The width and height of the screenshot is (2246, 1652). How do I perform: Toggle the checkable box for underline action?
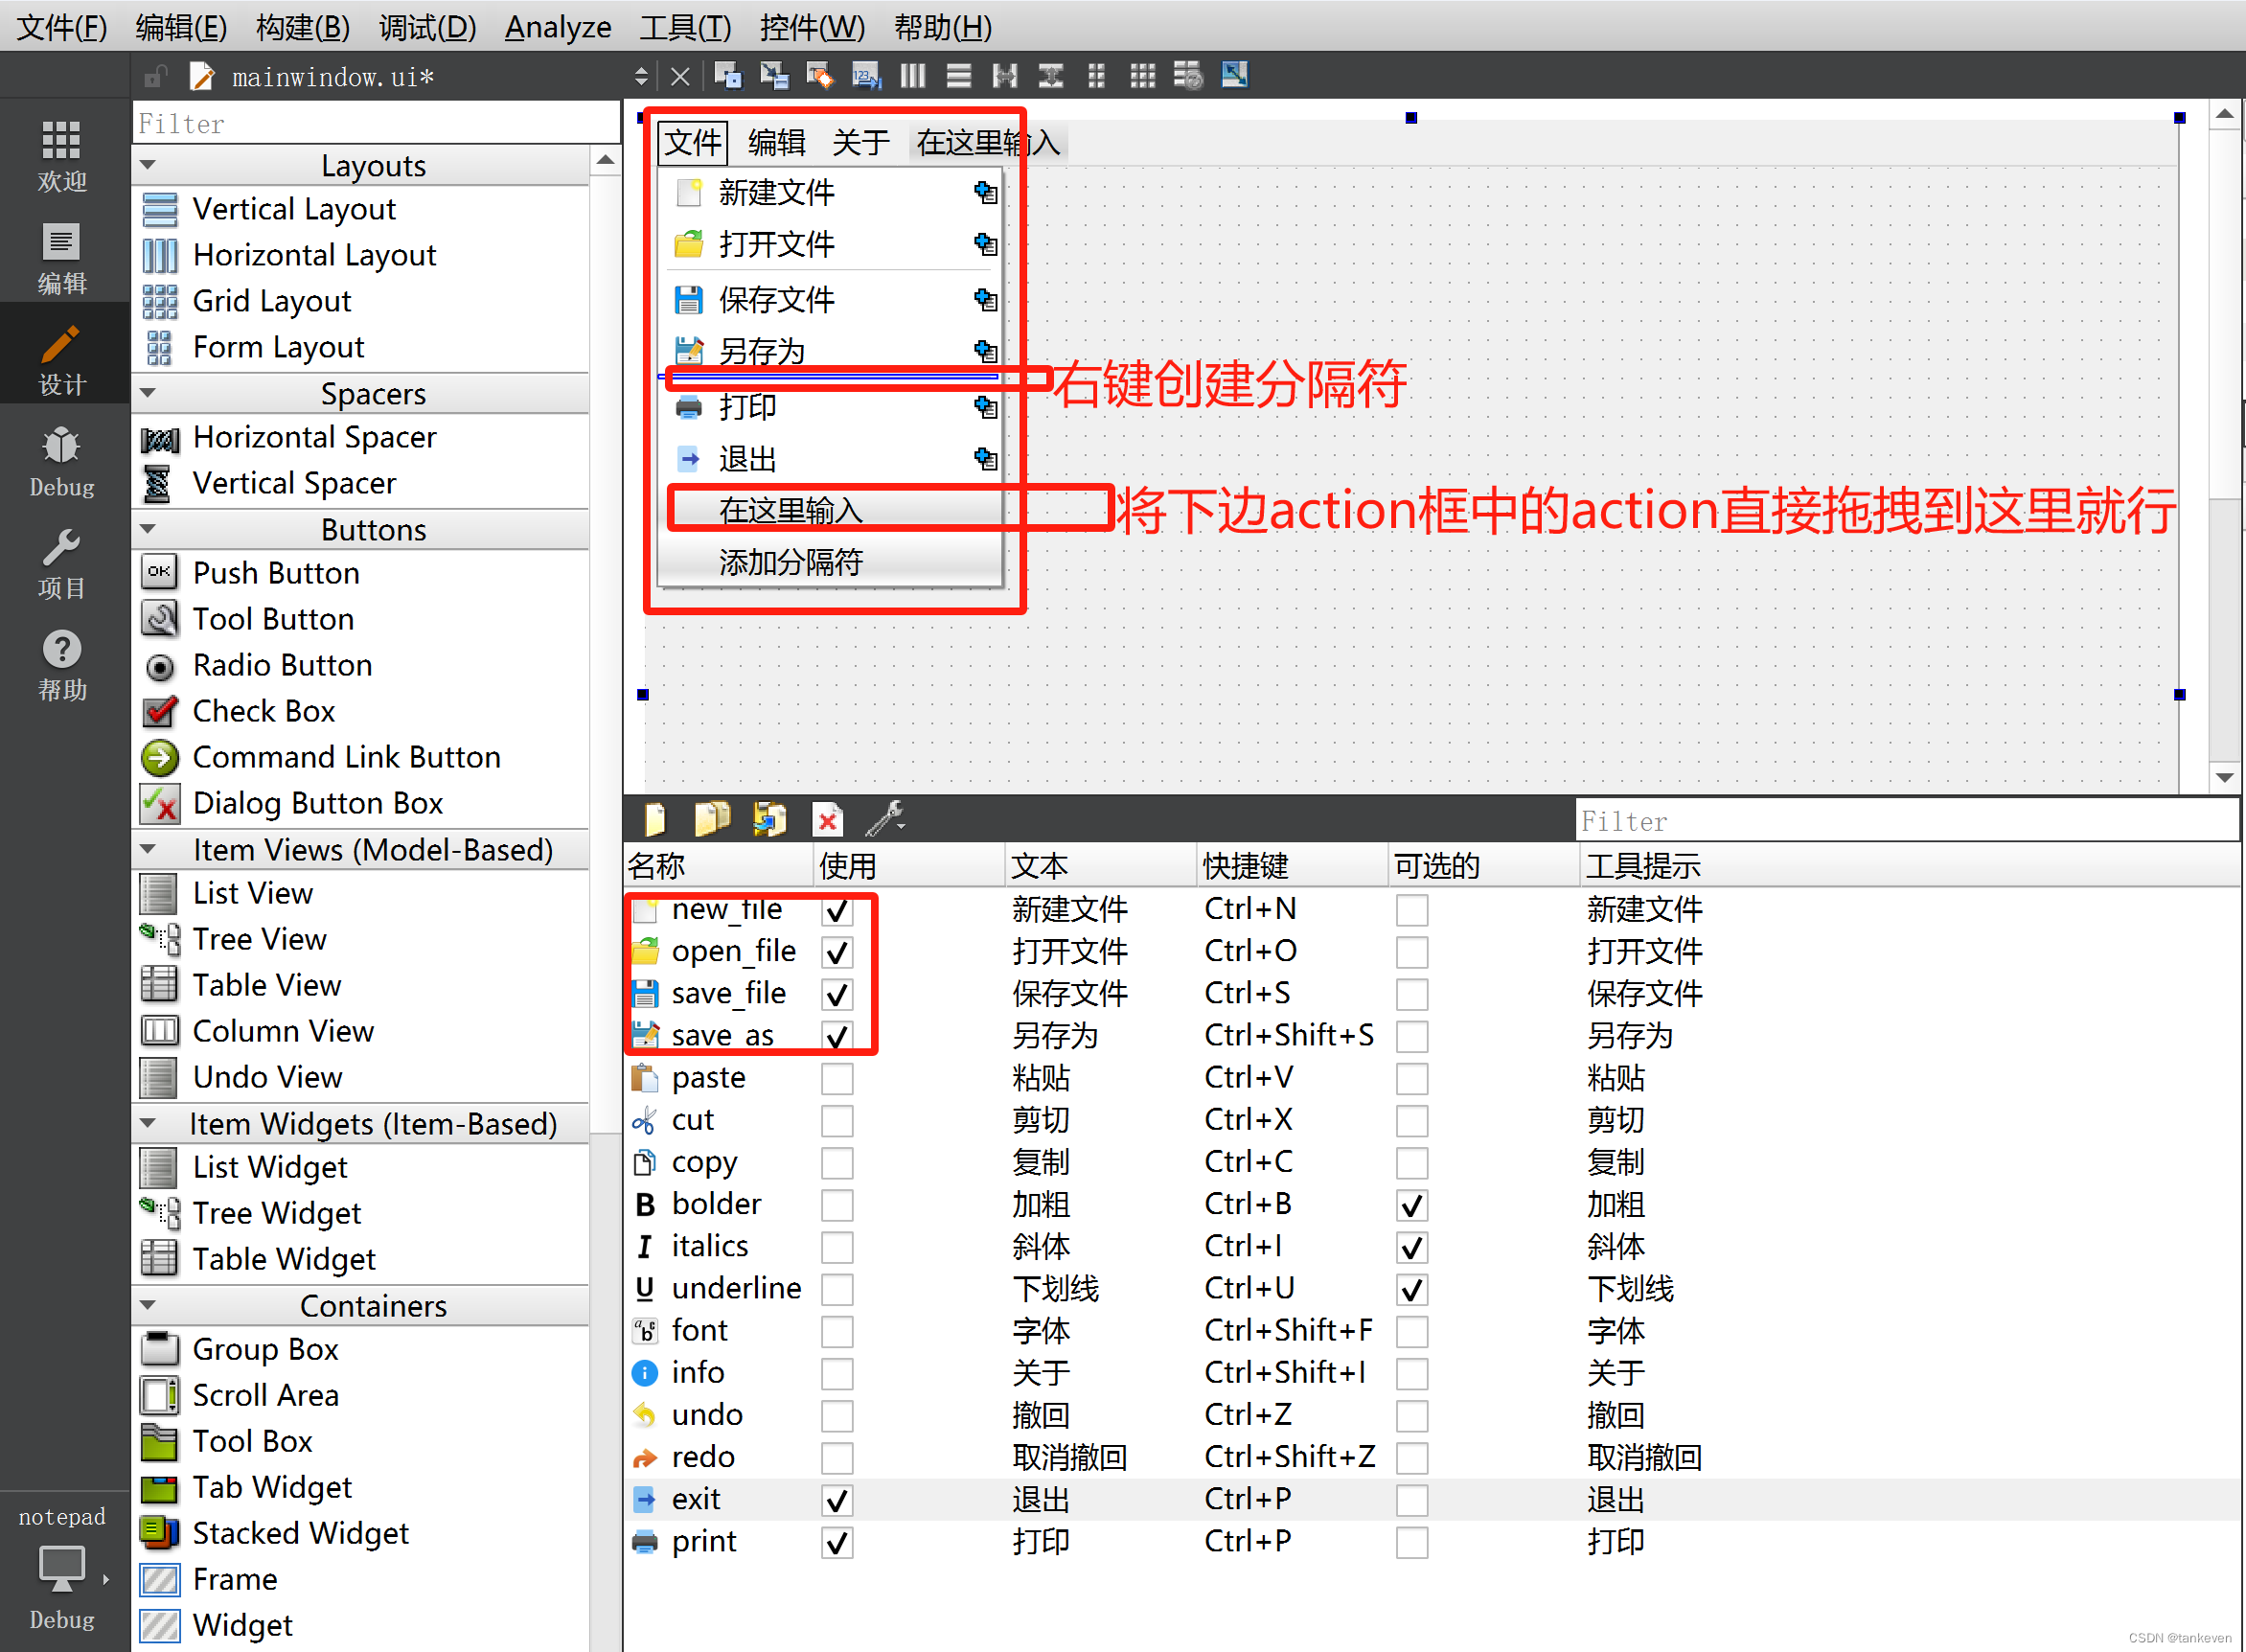[x=1411, y=1289]
